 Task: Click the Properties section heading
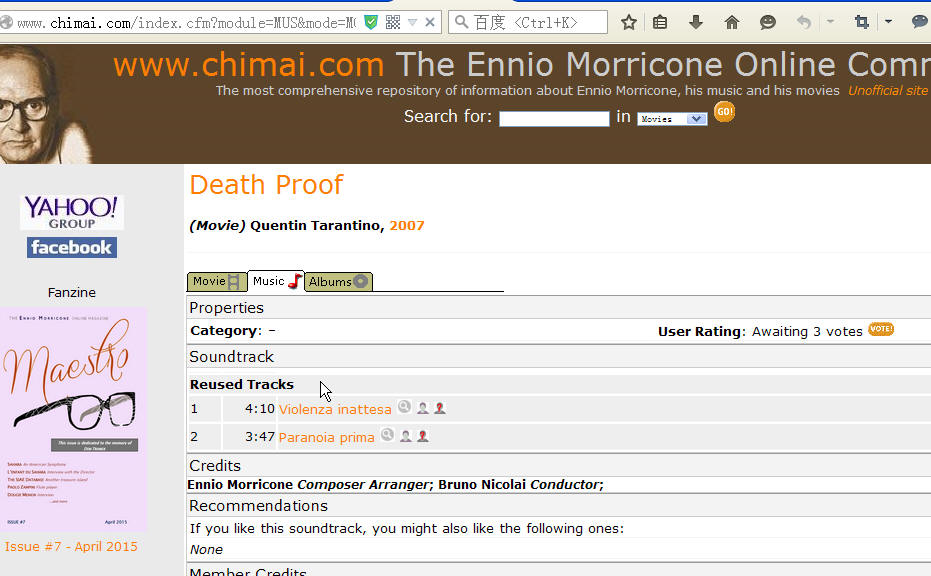pyautogui.click(x=226, y=308)
